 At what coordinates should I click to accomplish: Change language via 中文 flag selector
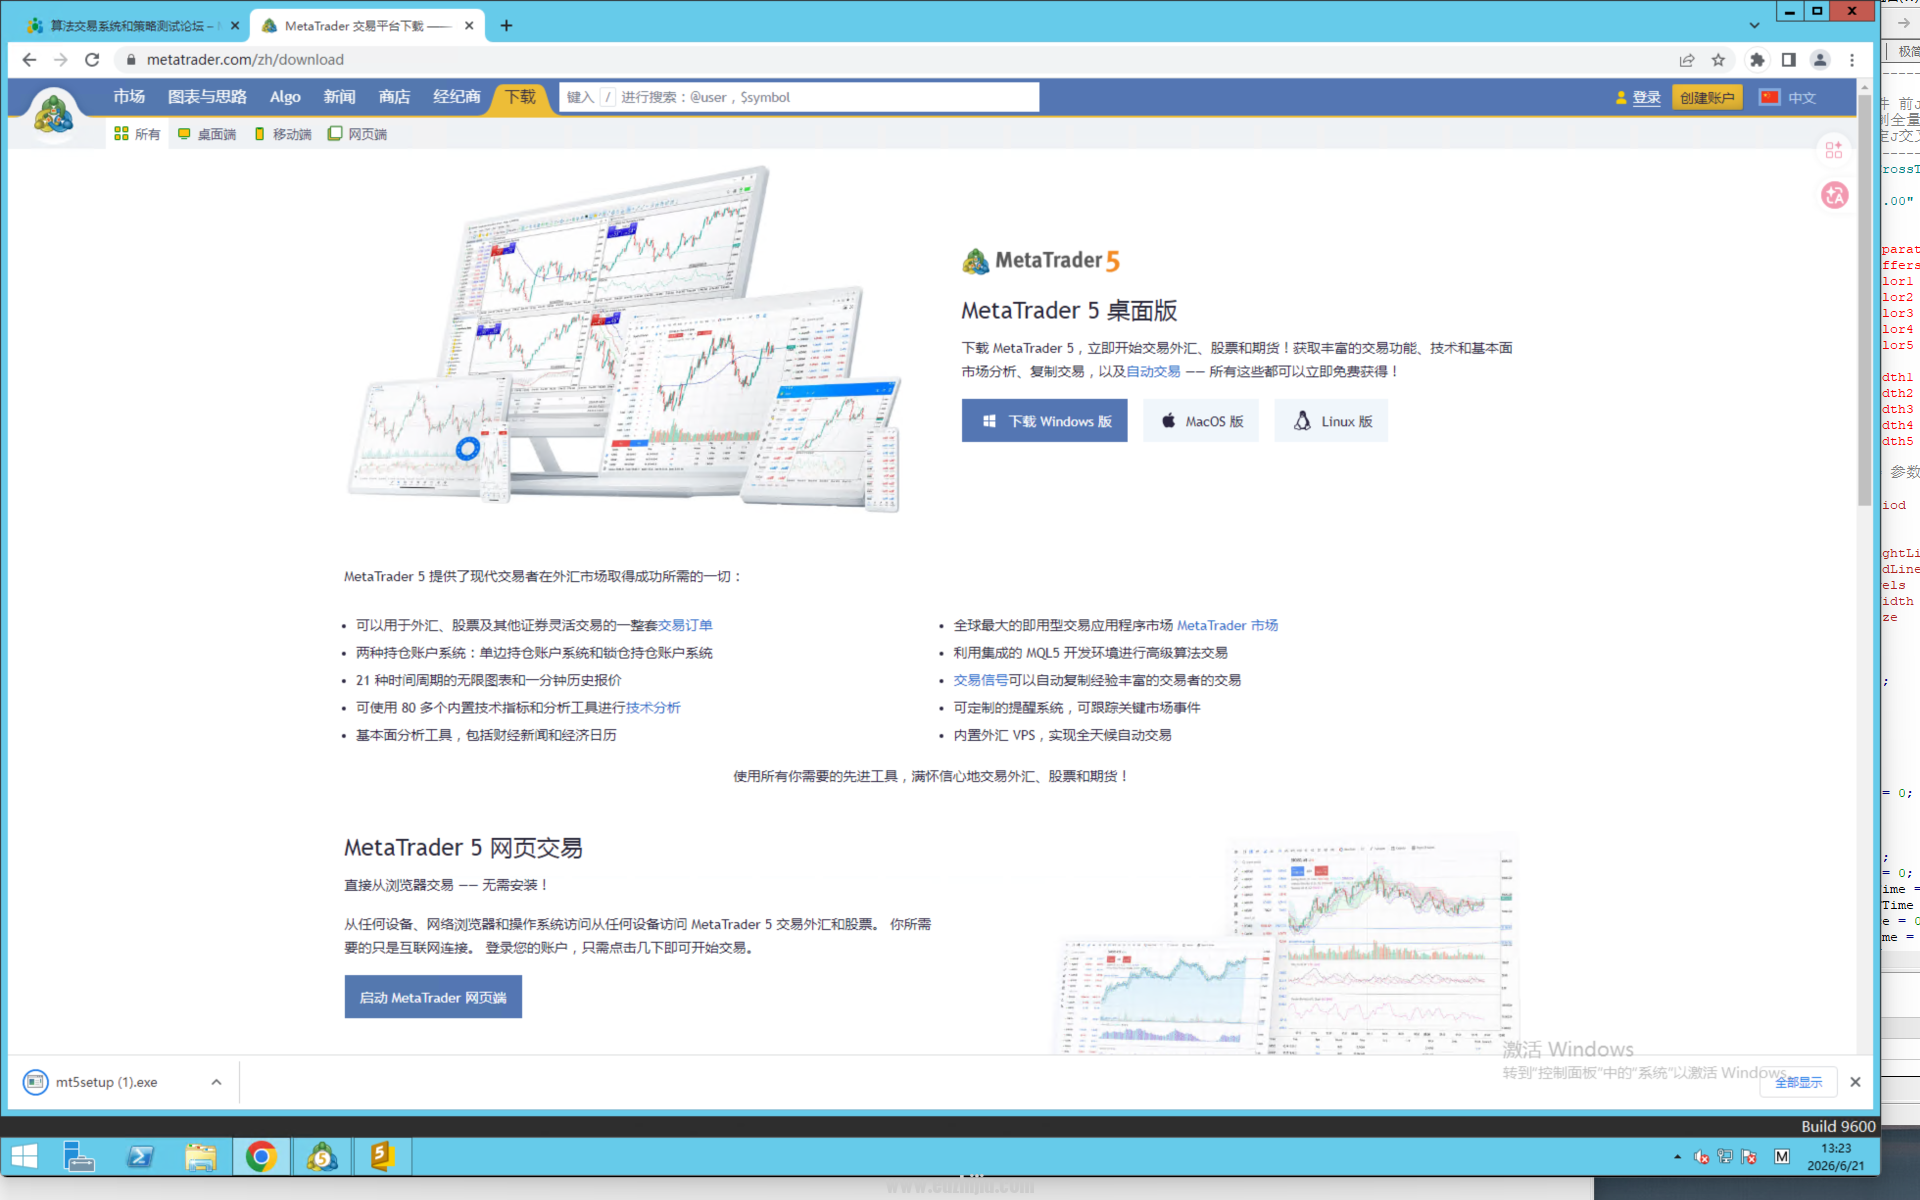[x=1788, y=98]
